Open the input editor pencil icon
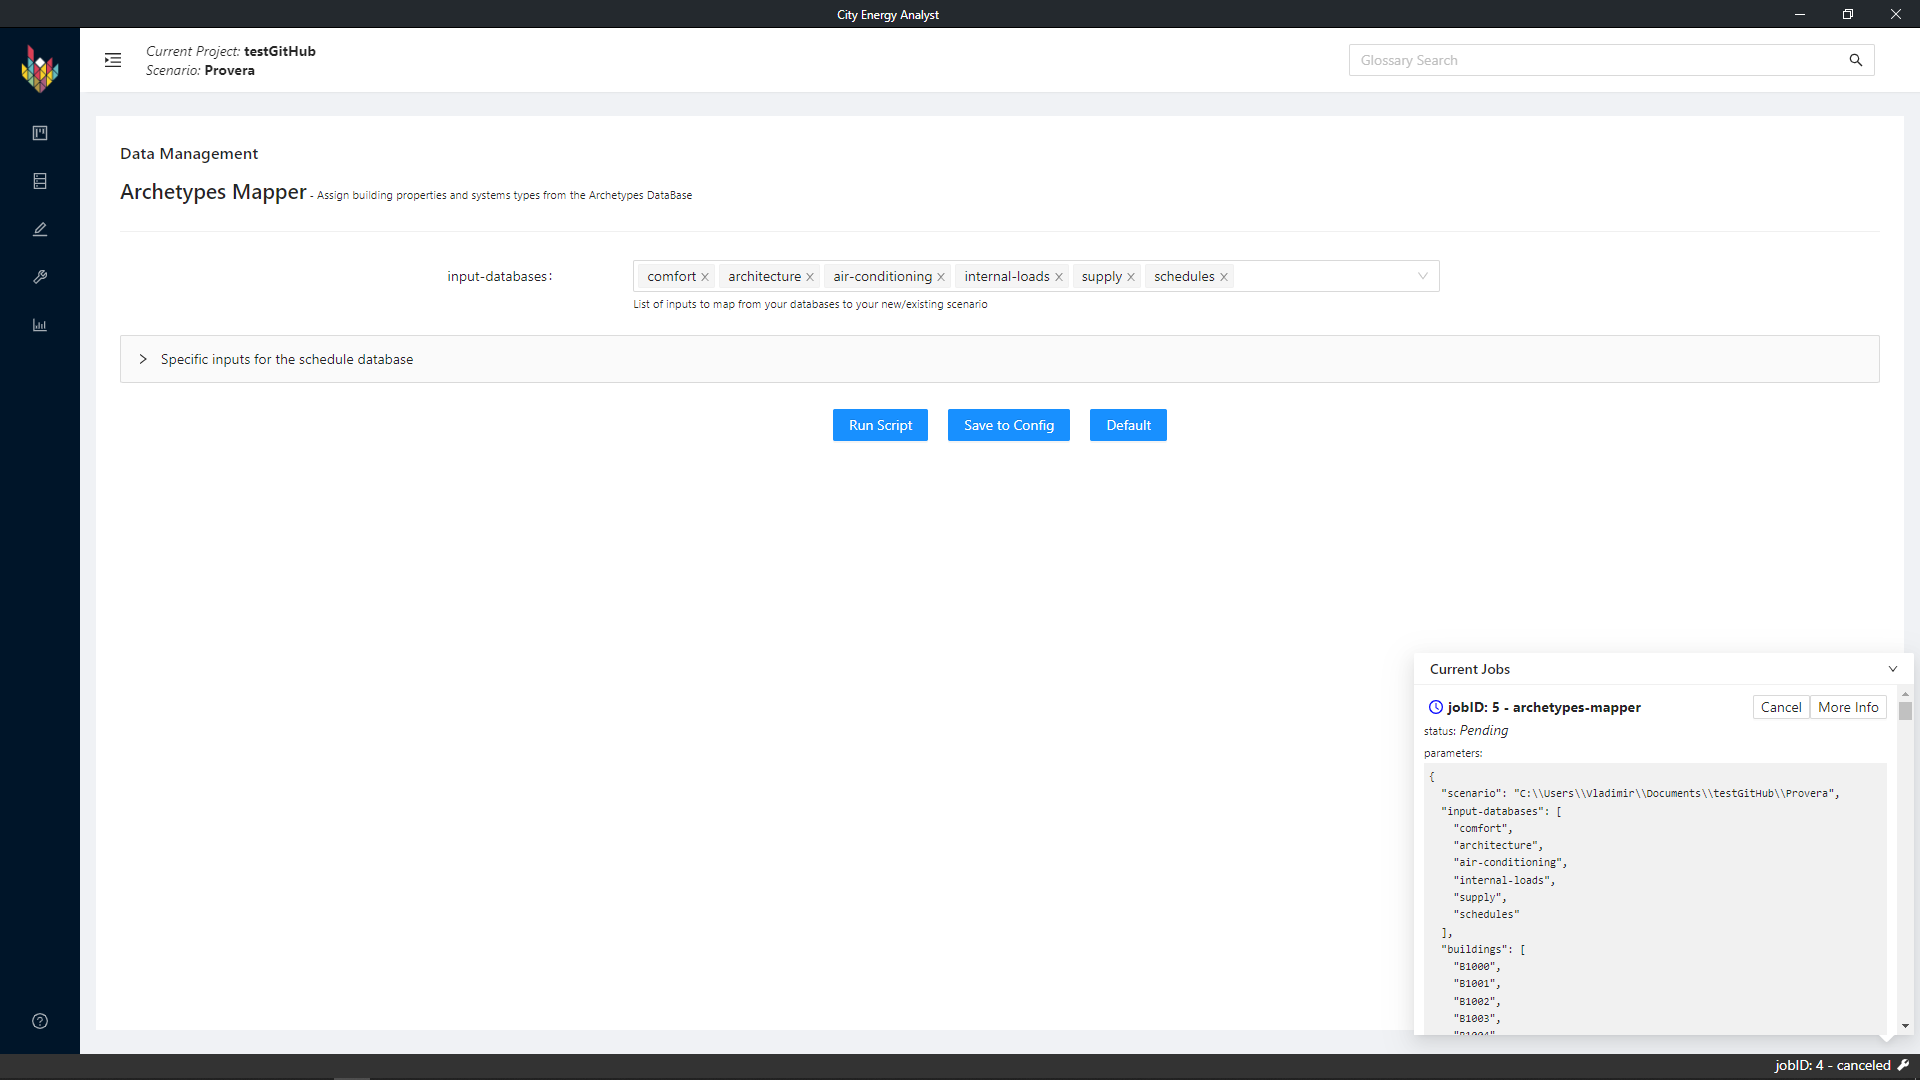Viewport: 1920px width, 1080px height. coord(40,229)
